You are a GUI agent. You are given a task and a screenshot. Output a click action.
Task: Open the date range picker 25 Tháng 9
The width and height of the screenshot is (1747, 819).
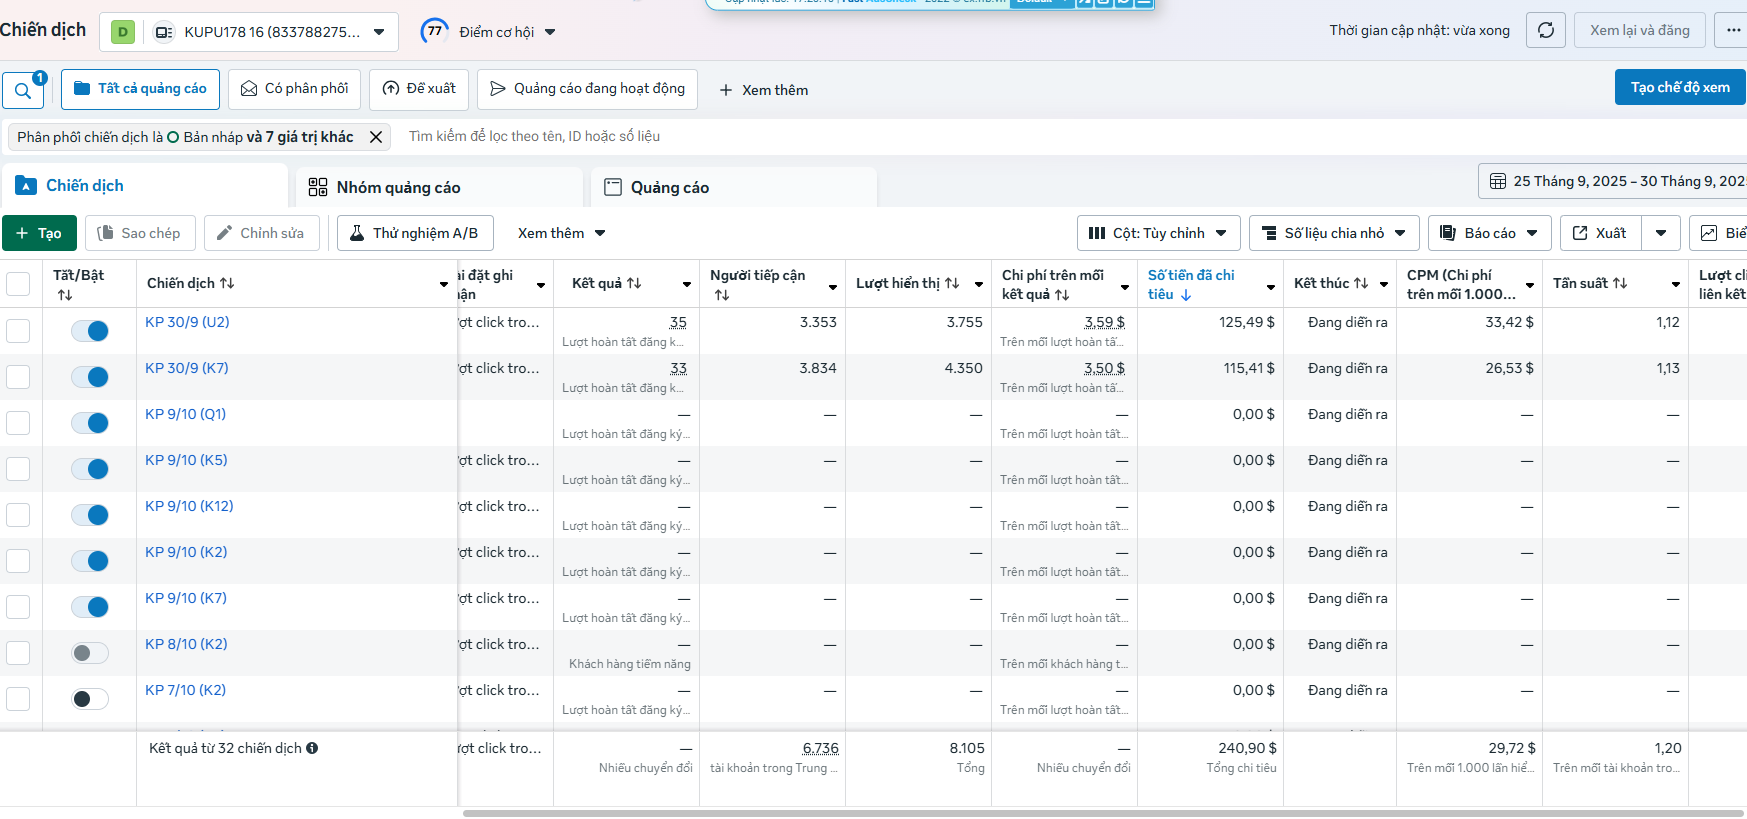coord(1613,181)
